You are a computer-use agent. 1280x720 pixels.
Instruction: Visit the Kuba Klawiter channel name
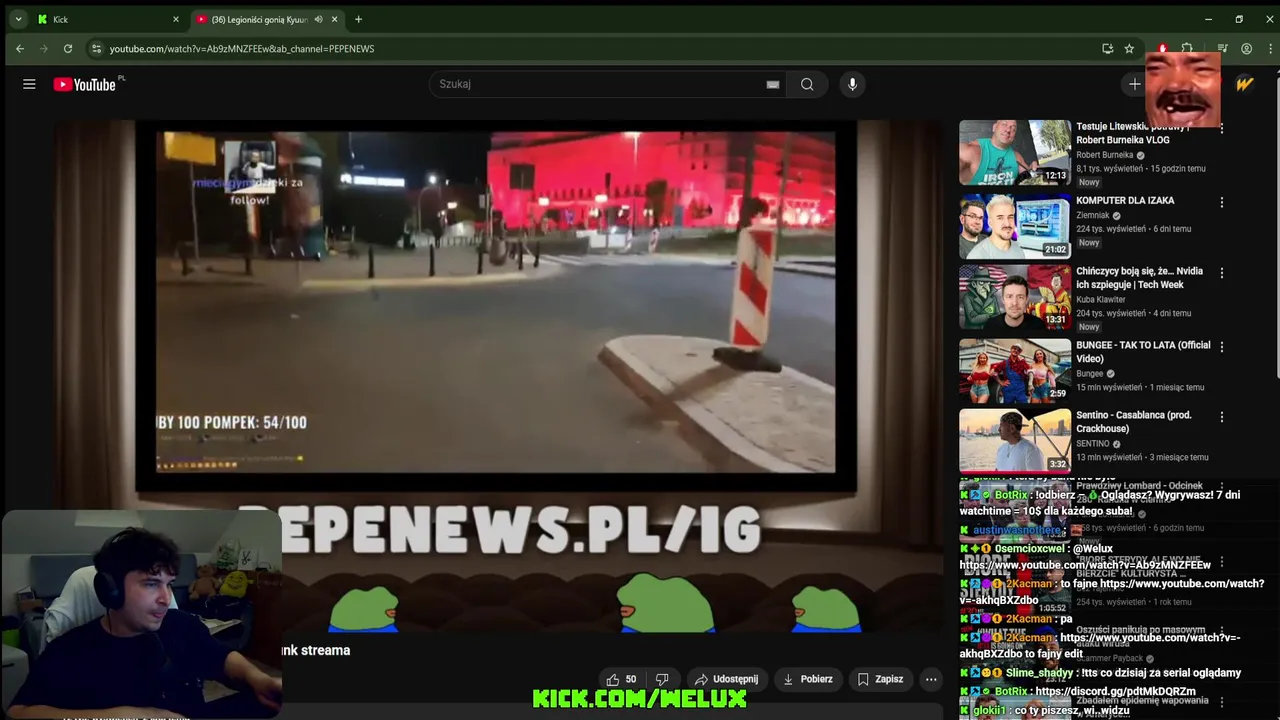[x=1101, y=299]
